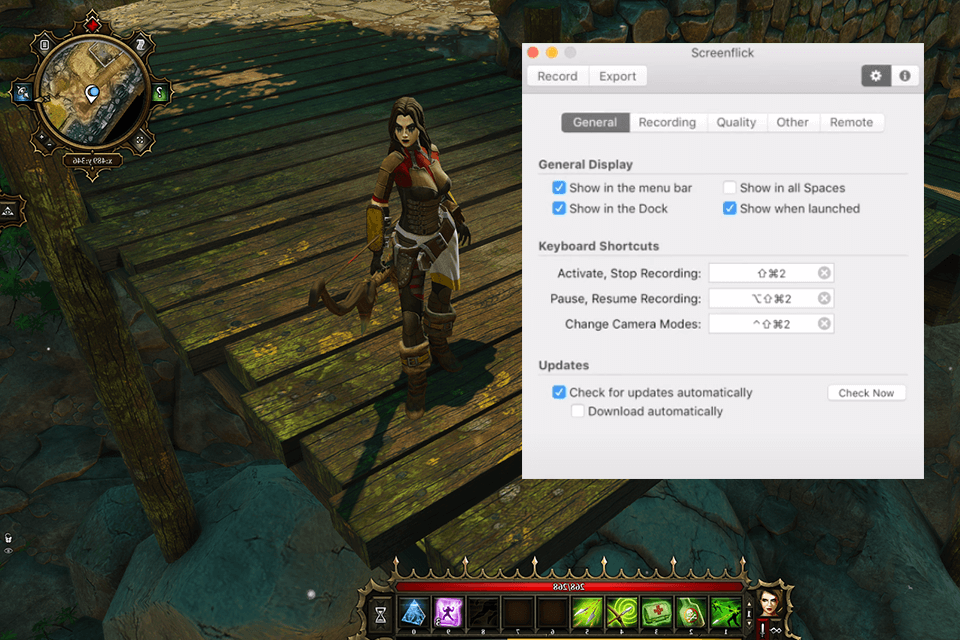Enable Download automatically checkbox

coord(577,411)
